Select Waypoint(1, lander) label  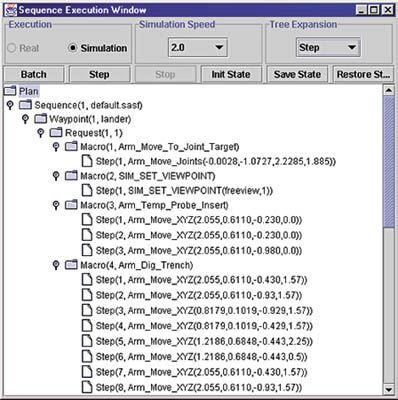90,119
